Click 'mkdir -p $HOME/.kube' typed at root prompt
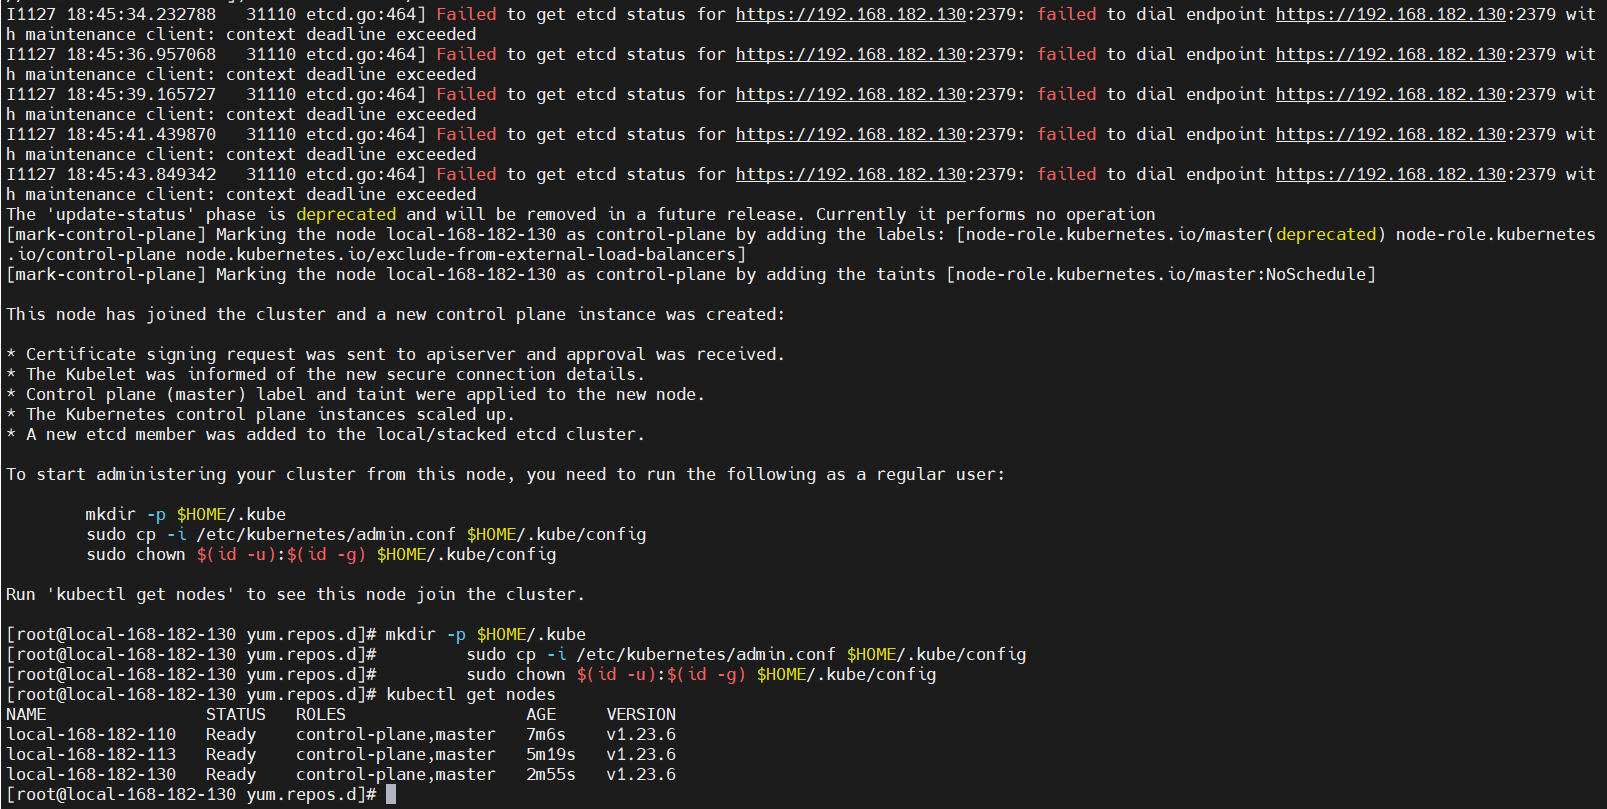 click(x=486, y=634)
